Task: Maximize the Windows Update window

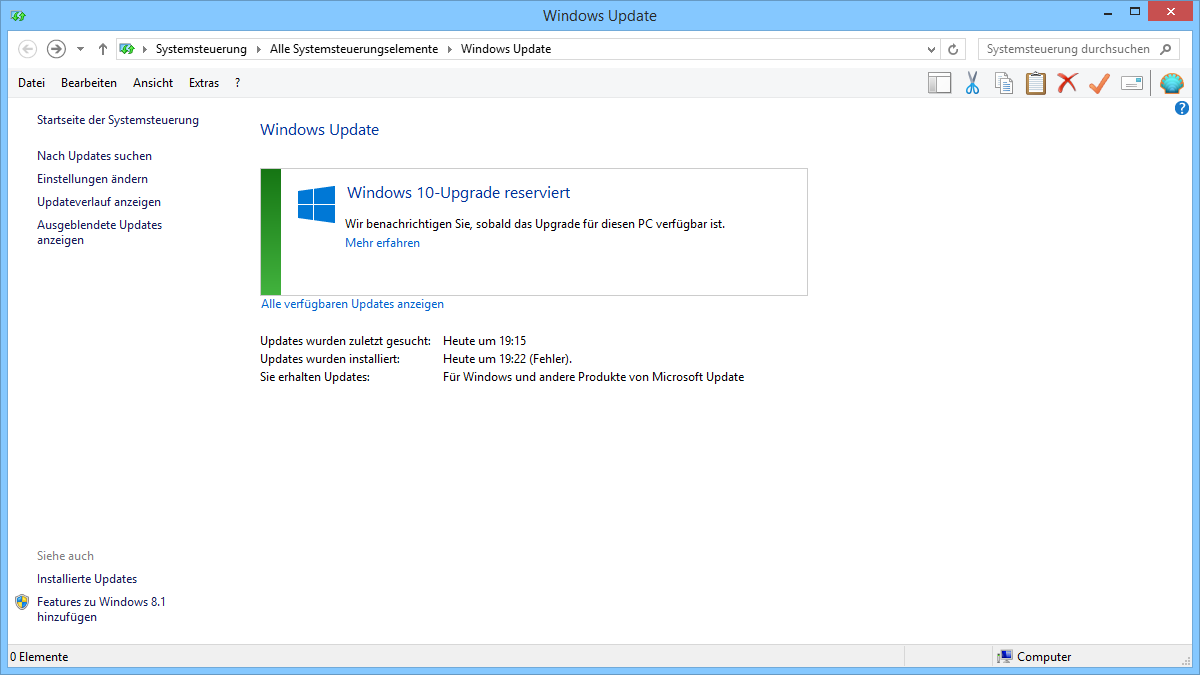Action: coord(1134,12)
